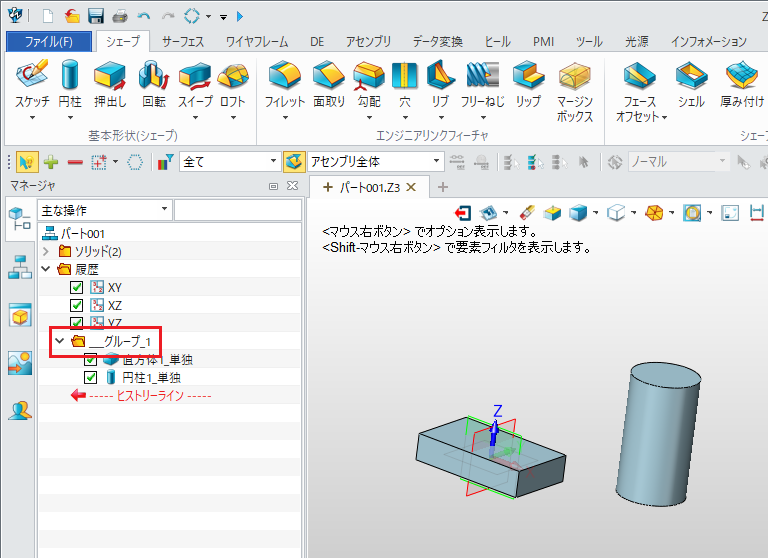Switch to the PMI tab
768x558 pixels.
[x=543, y=42]
